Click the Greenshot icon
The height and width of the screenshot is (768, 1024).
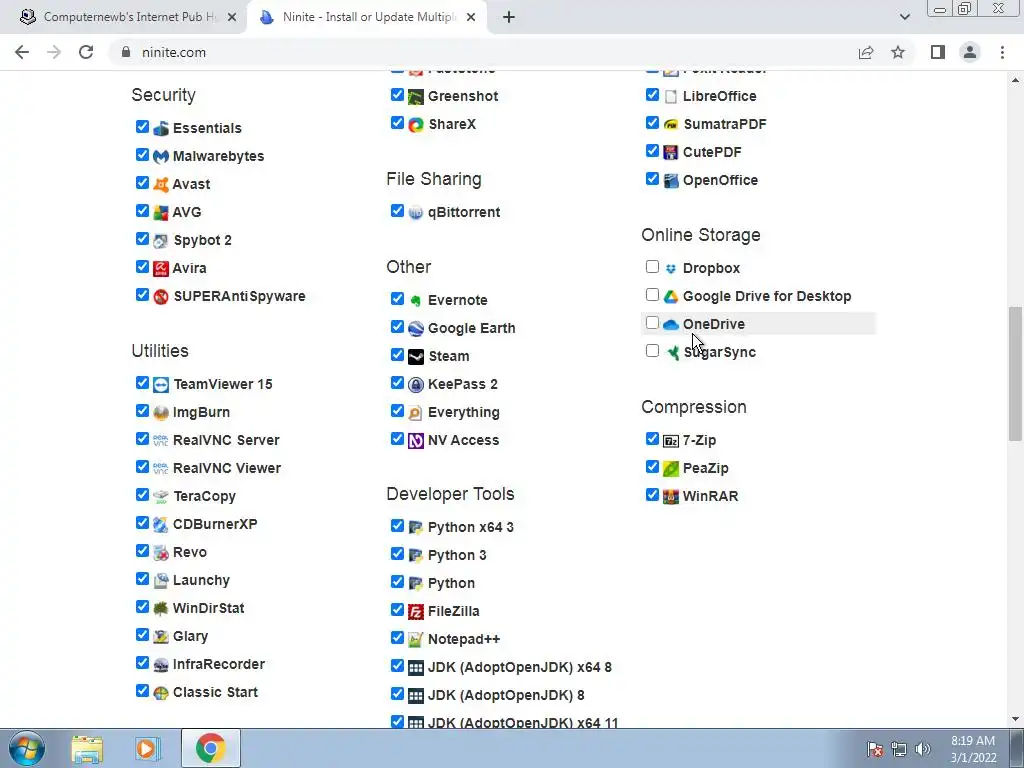(x=416, y=97)
